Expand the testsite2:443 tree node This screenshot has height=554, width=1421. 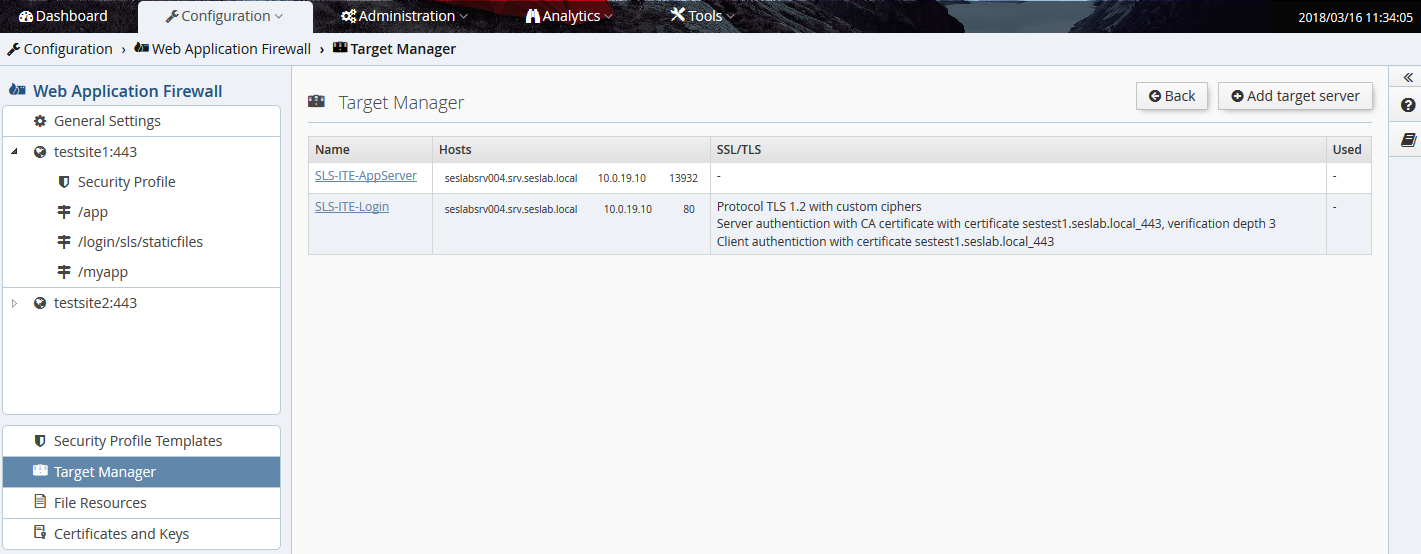(14, 303)
